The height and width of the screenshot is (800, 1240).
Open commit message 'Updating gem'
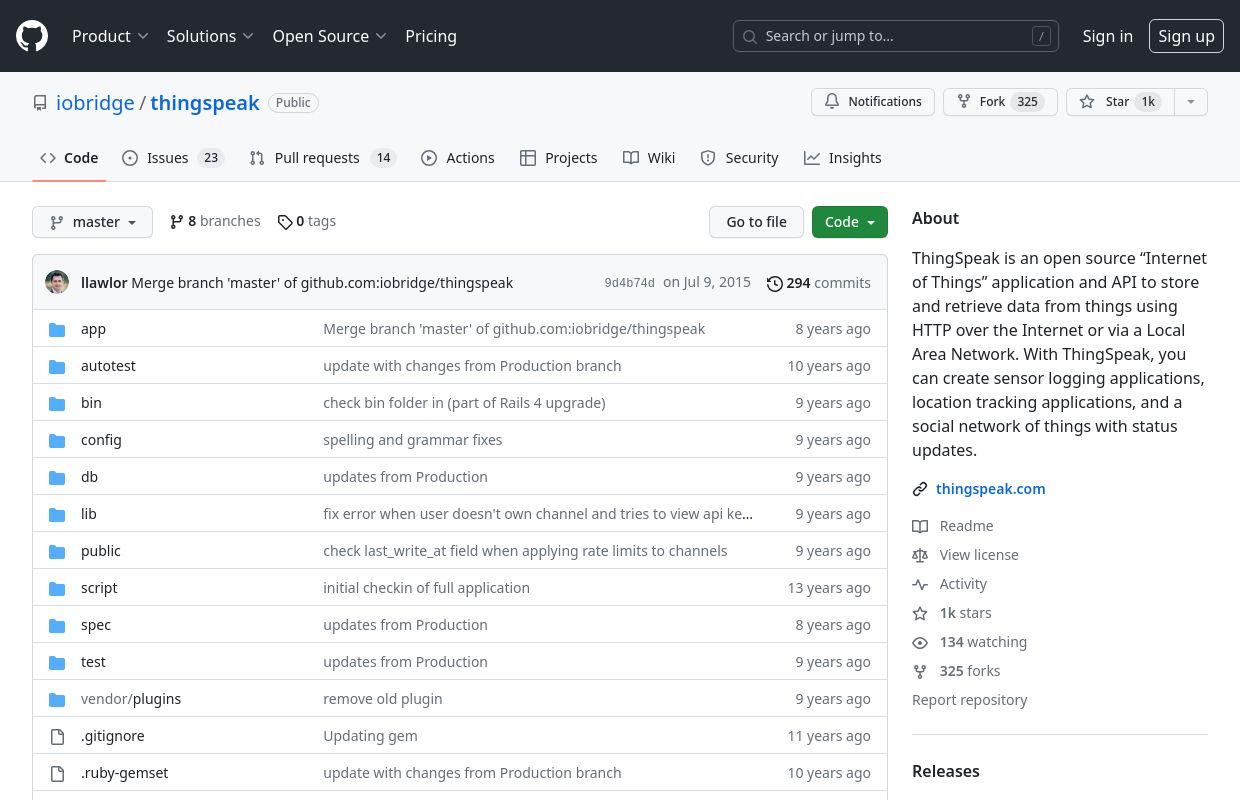click(x=371, y=736)
